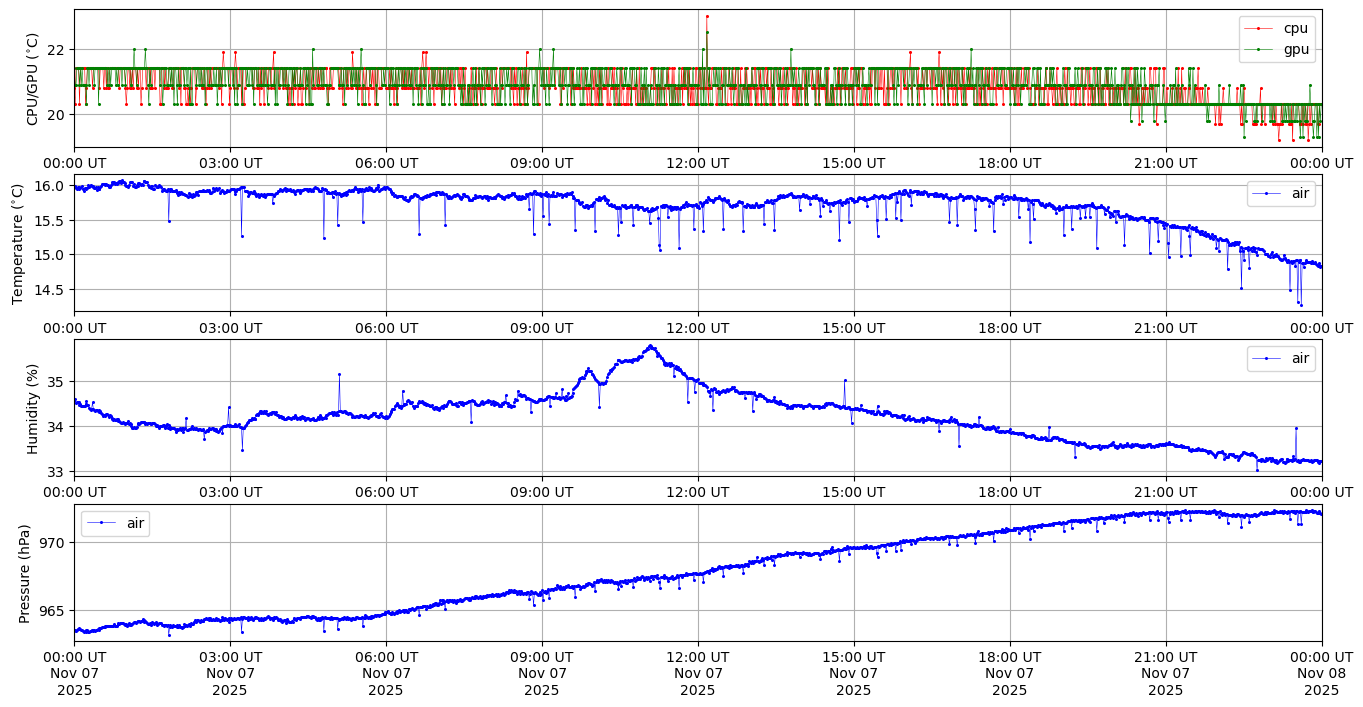The image size is (1363, 707).
Task: Click the 22 tick on the CPU/GPU axis
Action: (x=55, y=50)
